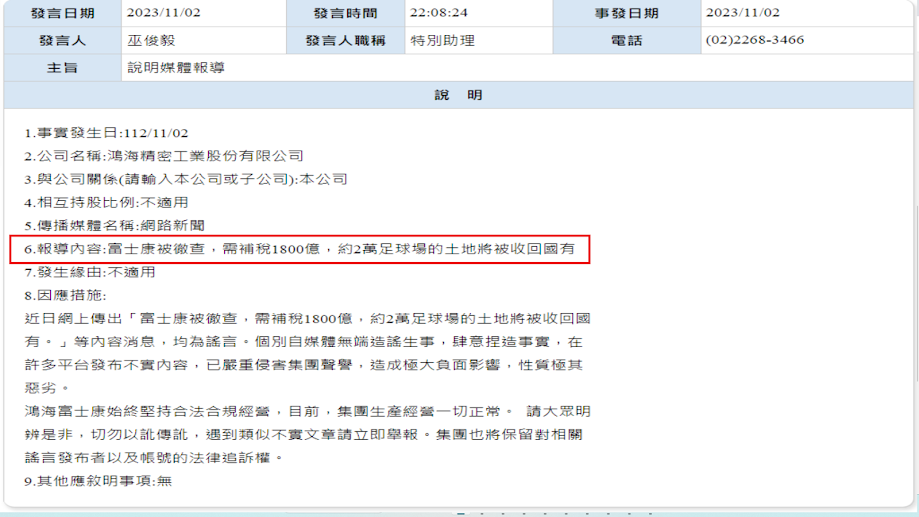The image size is (919, 517).
Task: Click the 電話 label cell
Action: (627, 40)
